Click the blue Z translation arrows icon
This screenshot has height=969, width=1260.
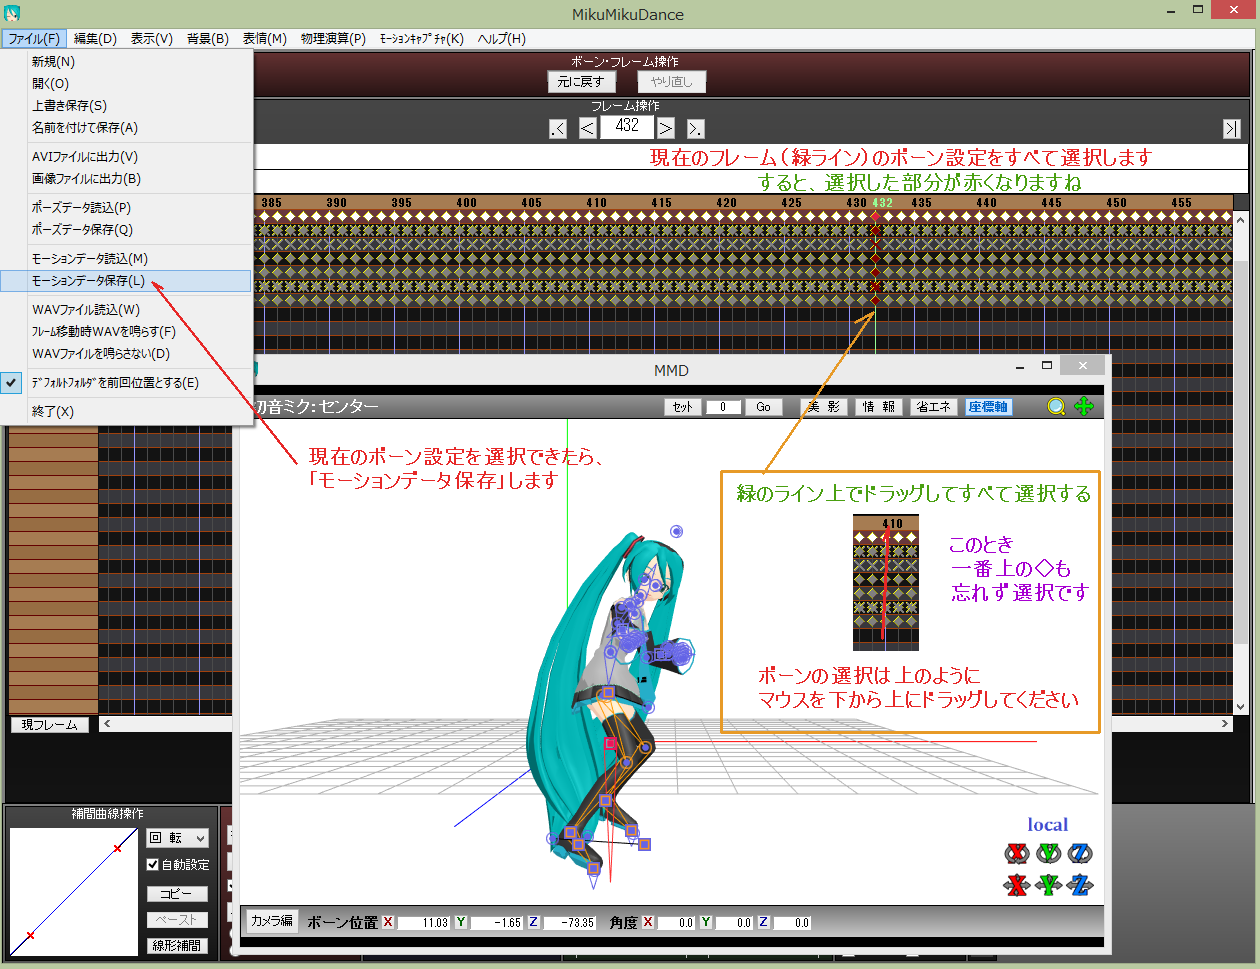point(1080,885)
